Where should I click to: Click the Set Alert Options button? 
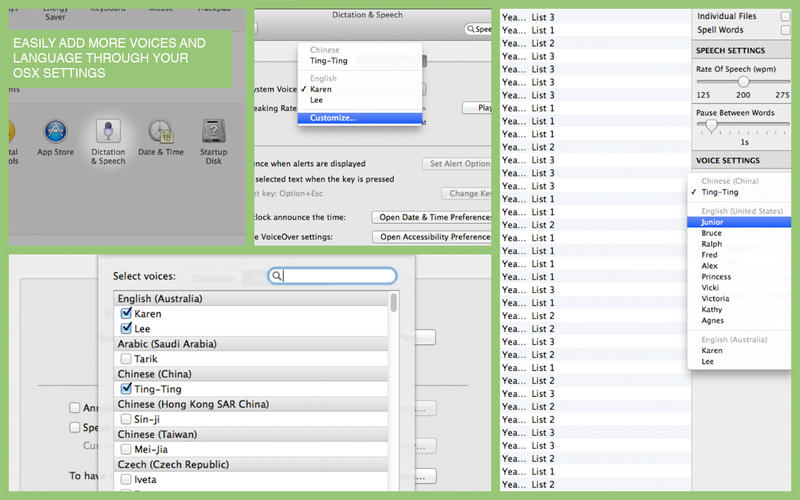pyautogui.click(x=457, y=164)
